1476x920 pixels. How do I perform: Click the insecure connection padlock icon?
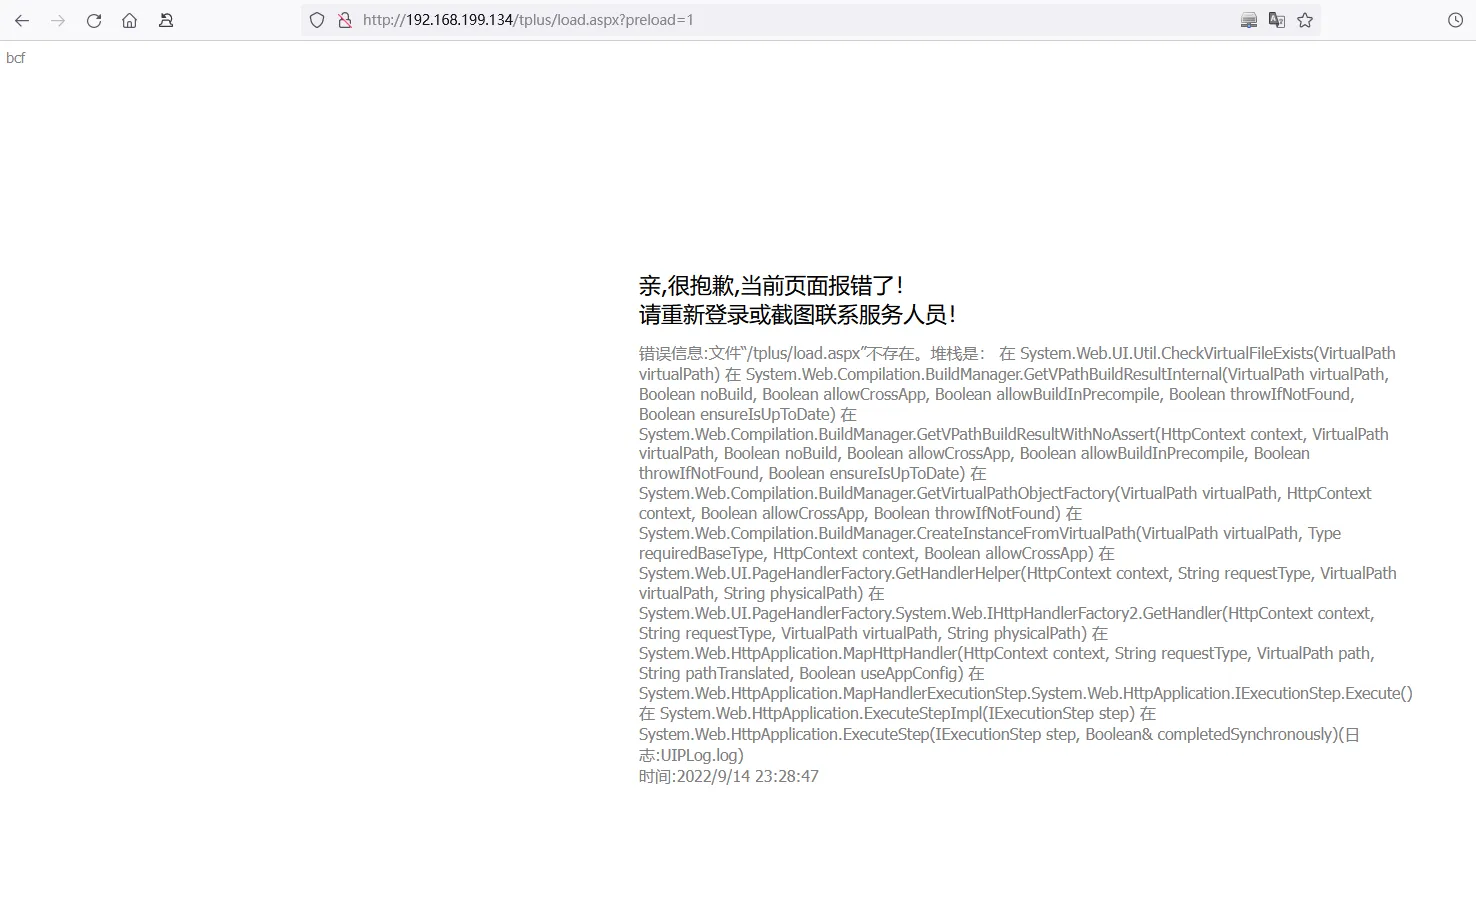(344, 19)
